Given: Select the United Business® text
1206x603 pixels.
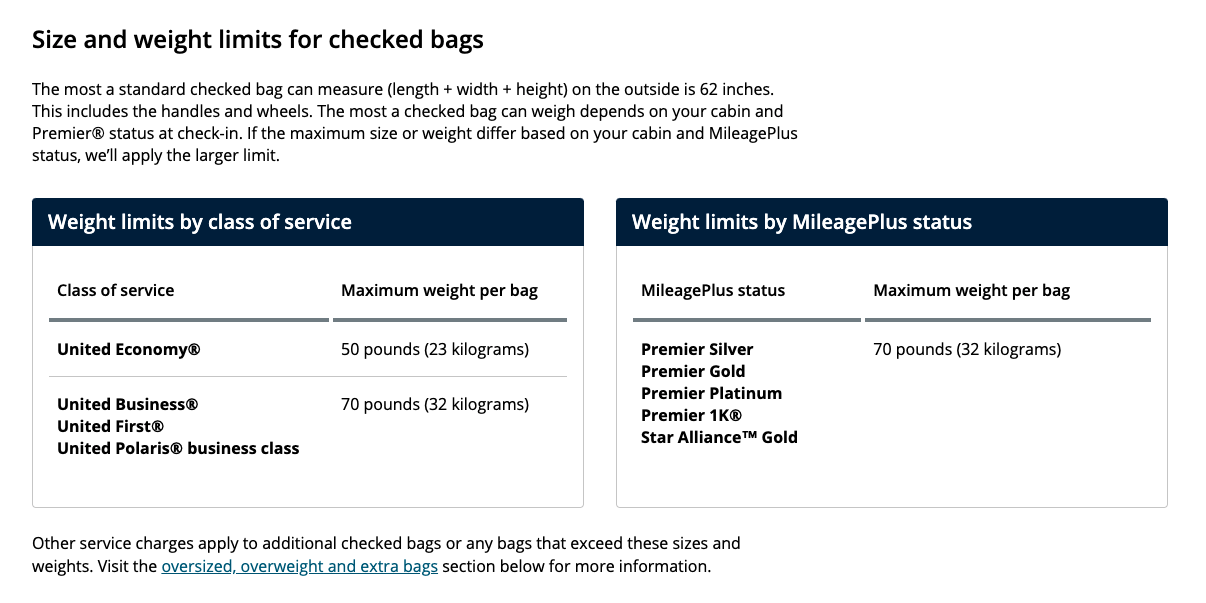Looking at the screenshot, I should pos(128,404).
